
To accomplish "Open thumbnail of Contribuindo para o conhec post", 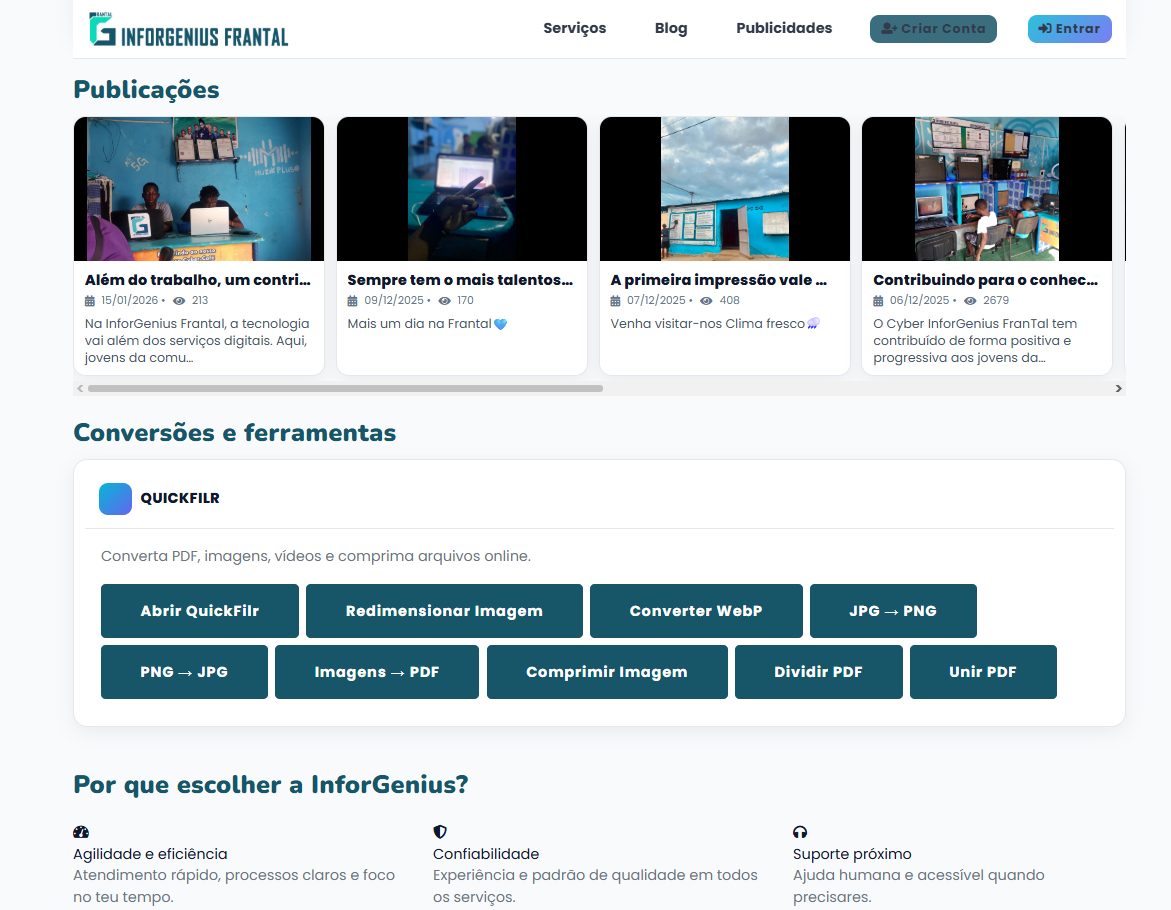I will [987, 189].
